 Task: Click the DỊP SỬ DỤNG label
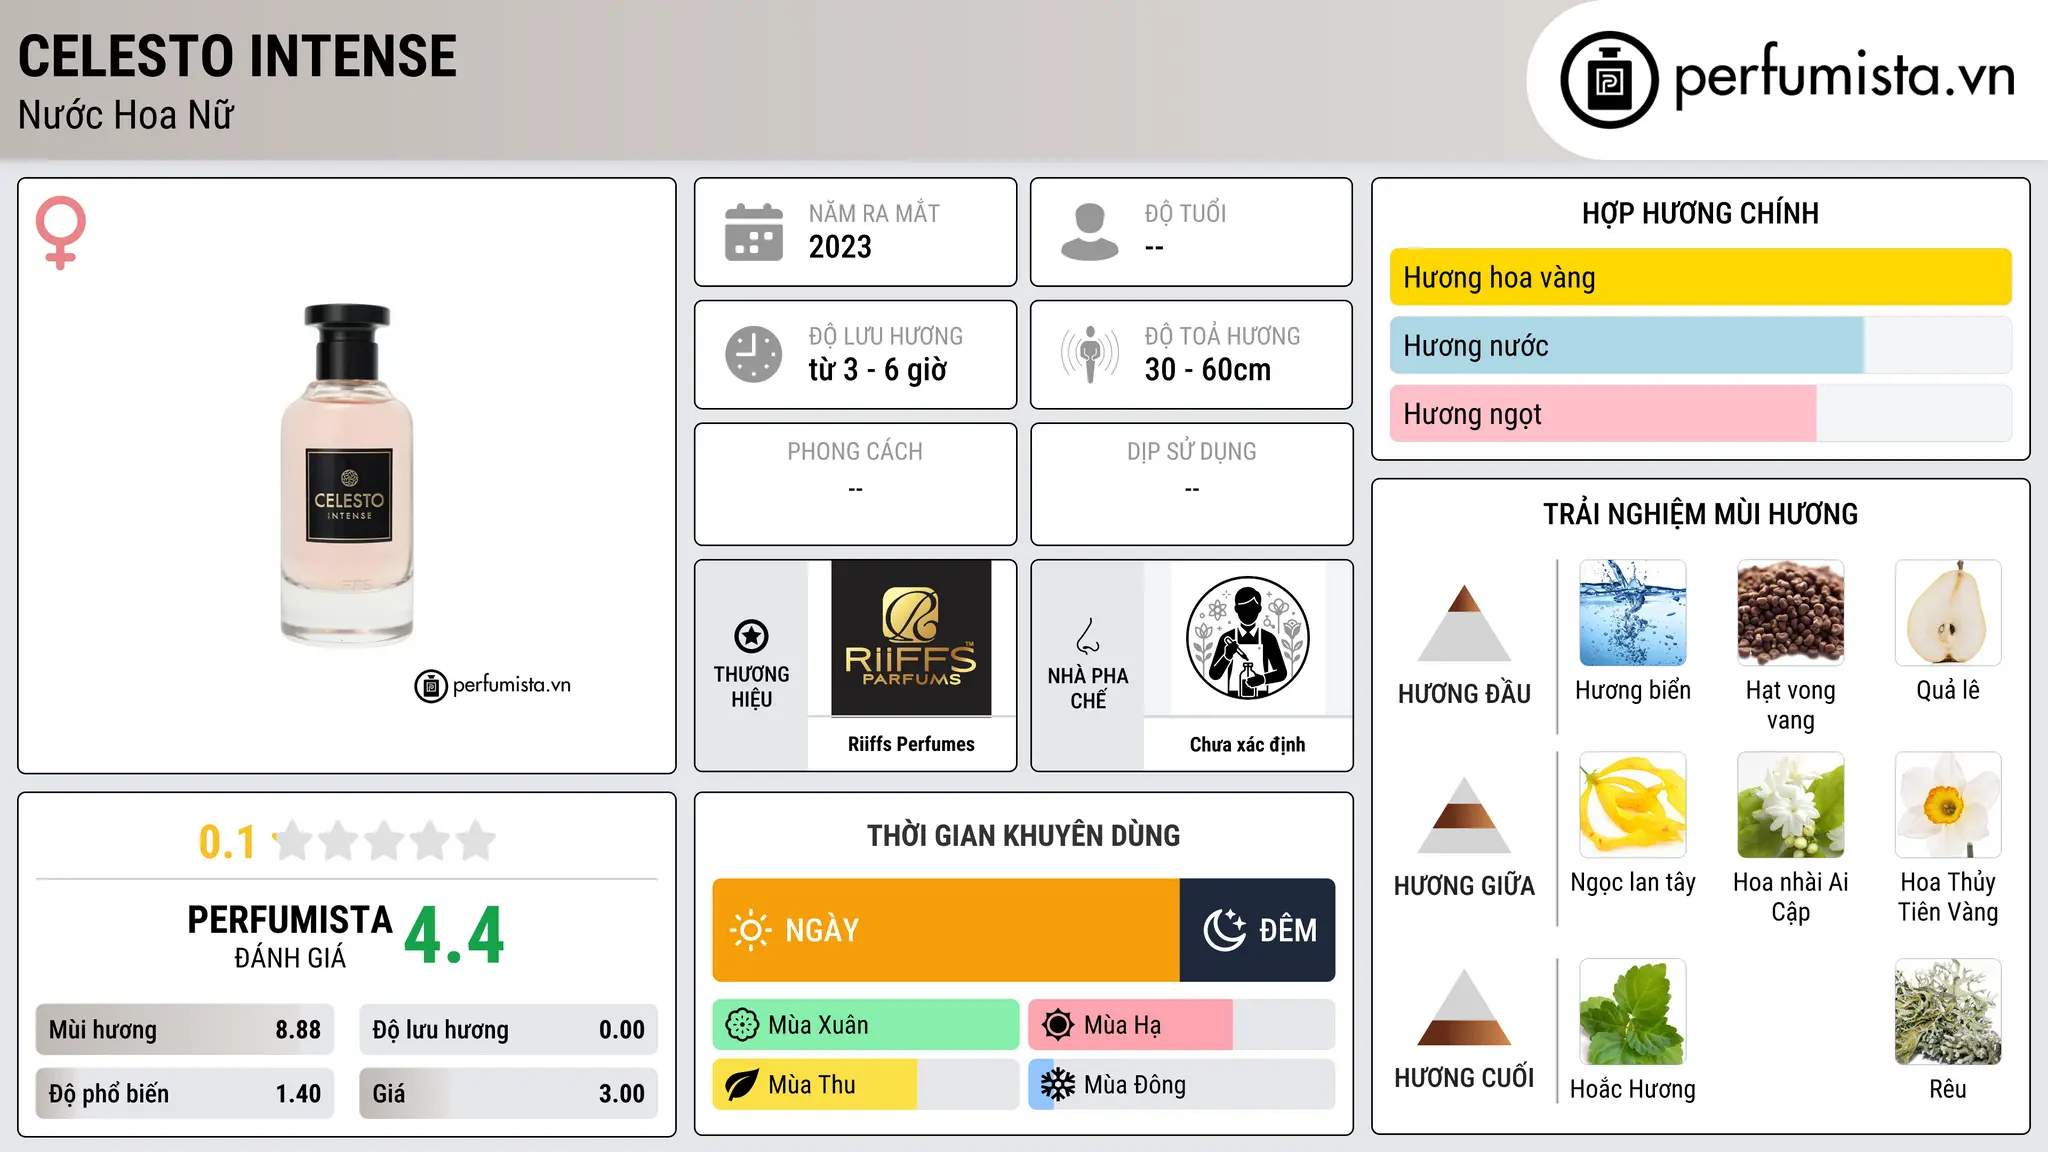pyautogui.click(x=1191, y=451)
